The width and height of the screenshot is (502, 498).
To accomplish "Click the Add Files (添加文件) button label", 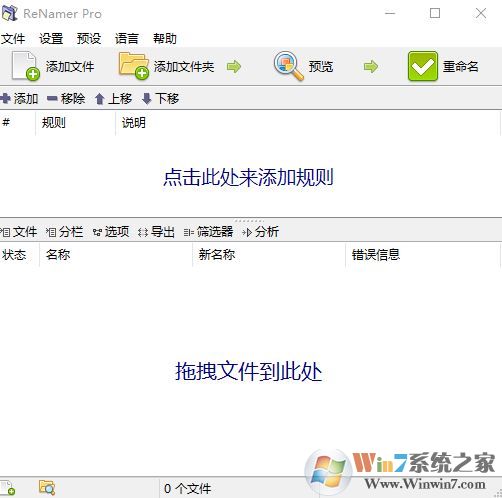I will point(70,67).
